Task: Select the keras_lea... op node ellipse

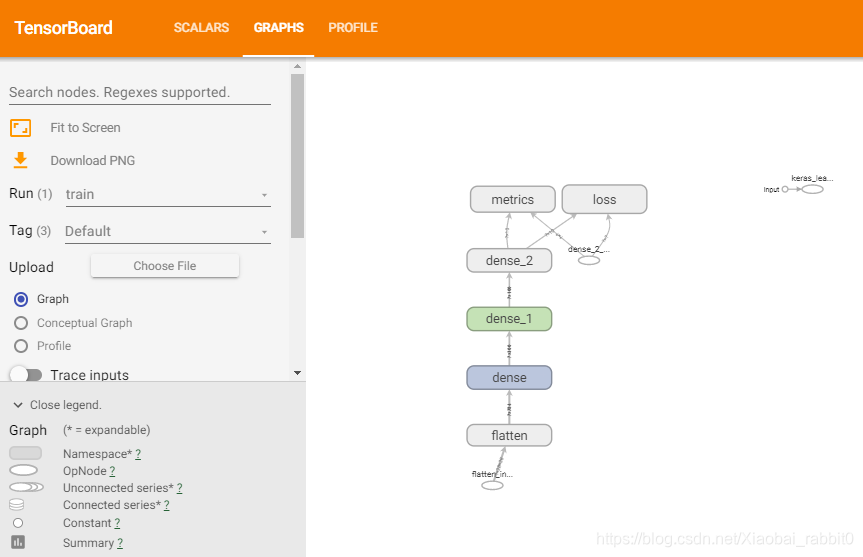Action: [812, 189]
